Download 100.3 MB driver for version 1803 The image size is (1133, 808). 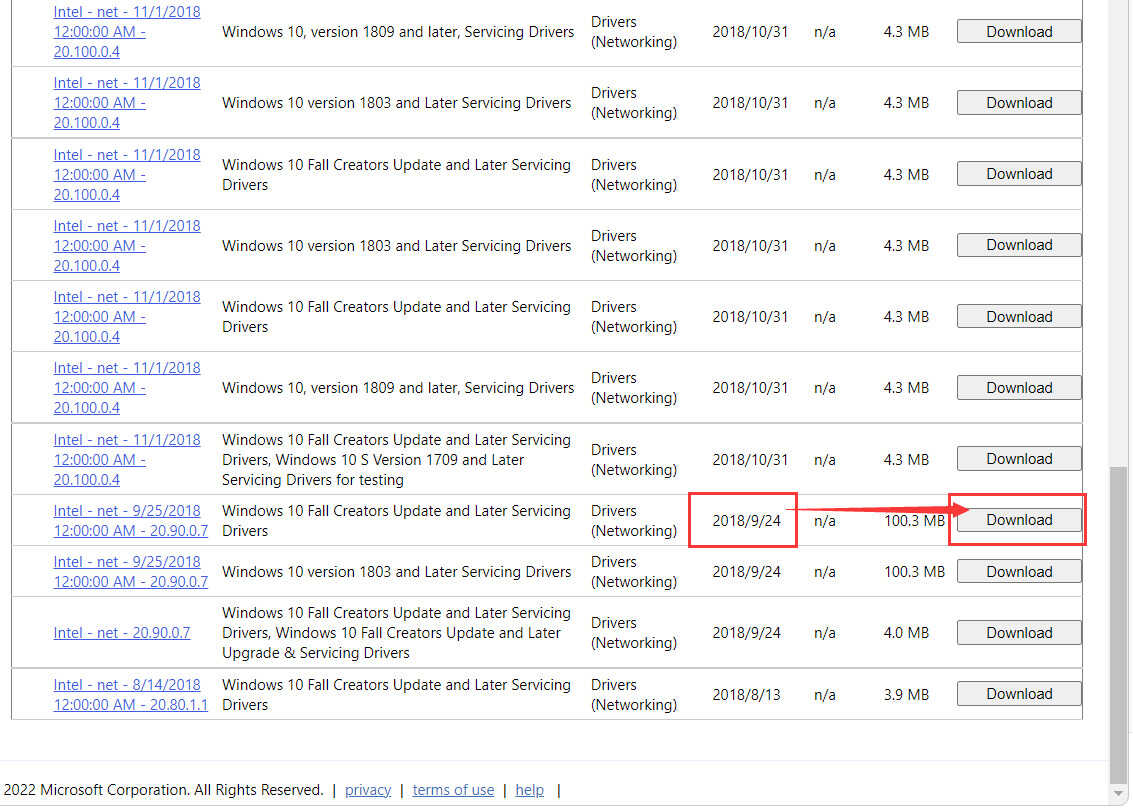tap(1019, 572)
